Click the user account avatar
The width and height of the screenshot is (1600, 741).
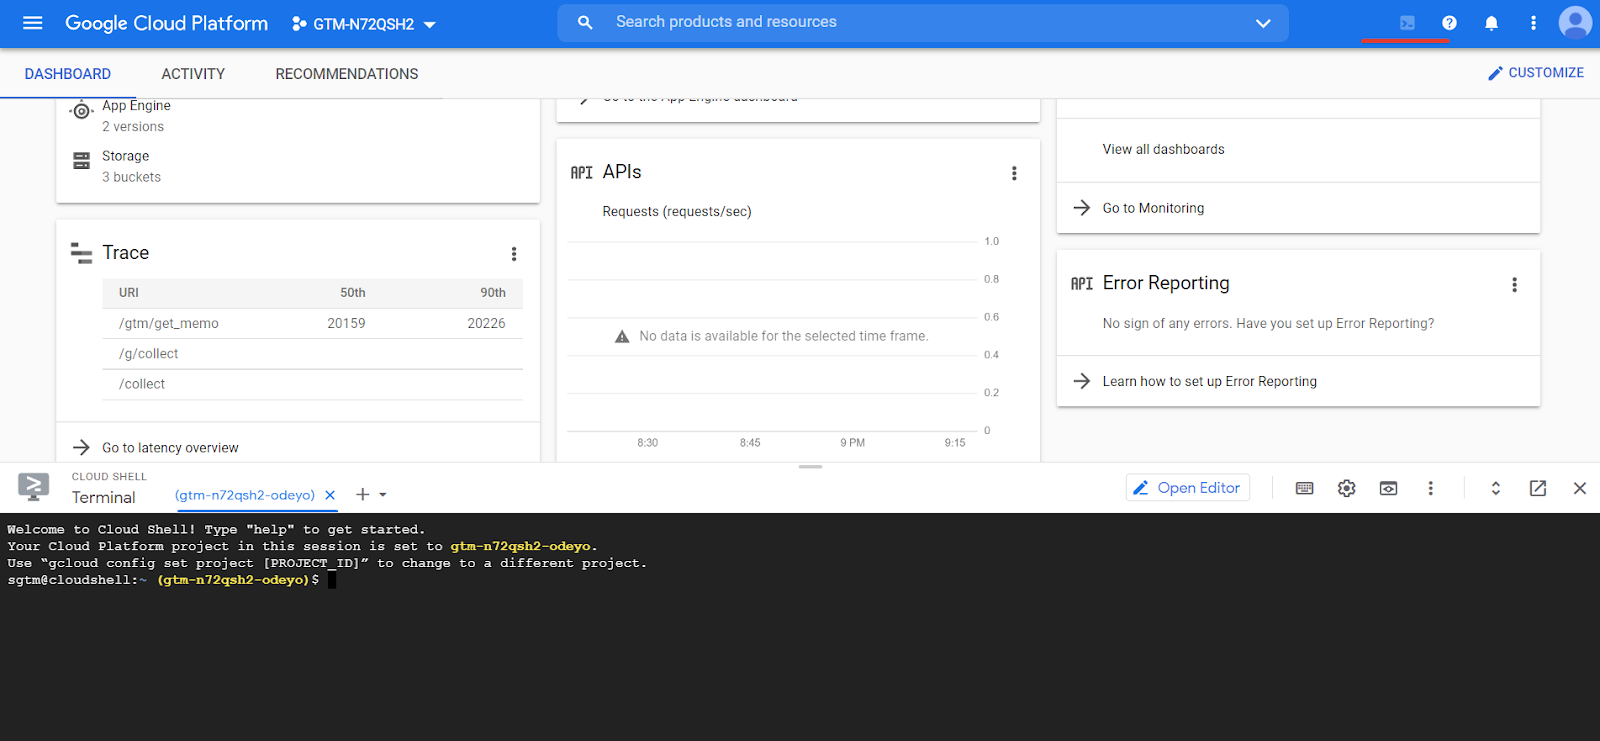pos(1574,23)
